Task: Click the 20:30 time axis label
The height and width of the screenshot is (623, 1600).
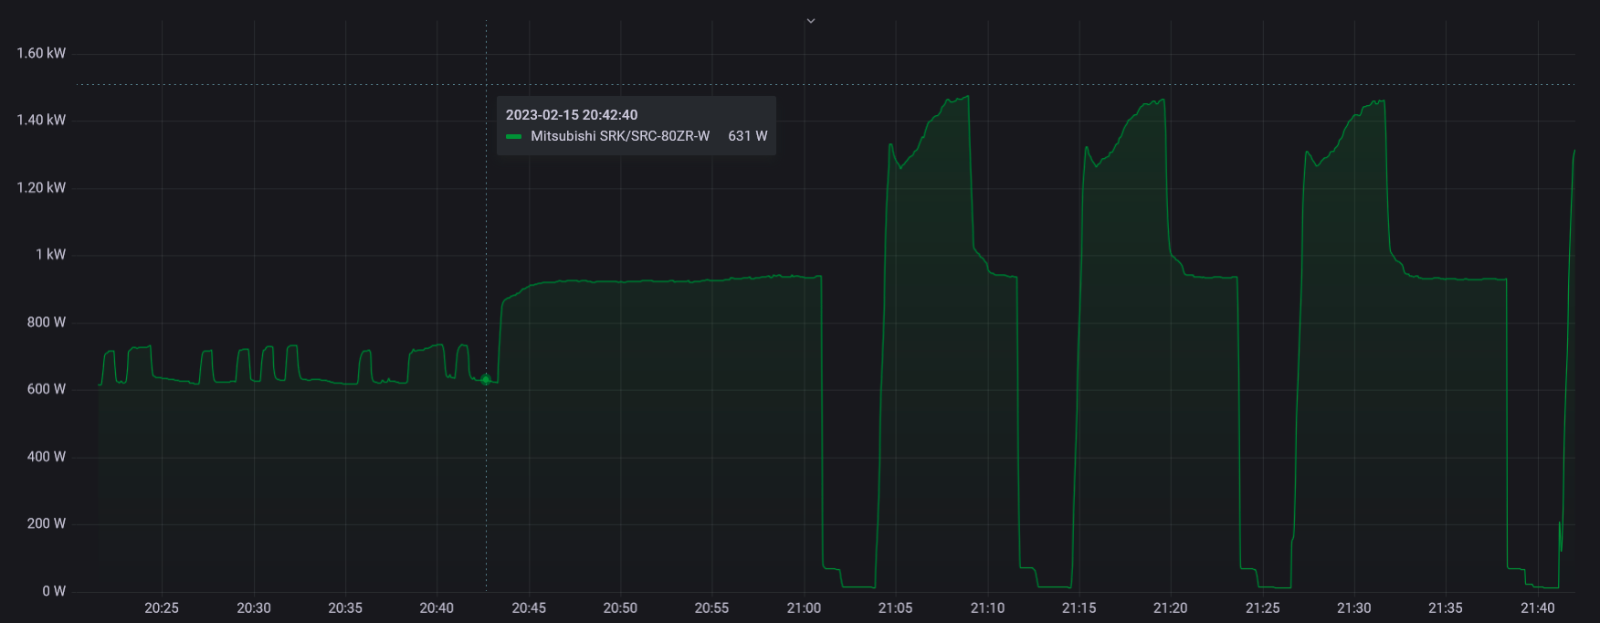Action: pyautogui.click(x=254, y=608)
